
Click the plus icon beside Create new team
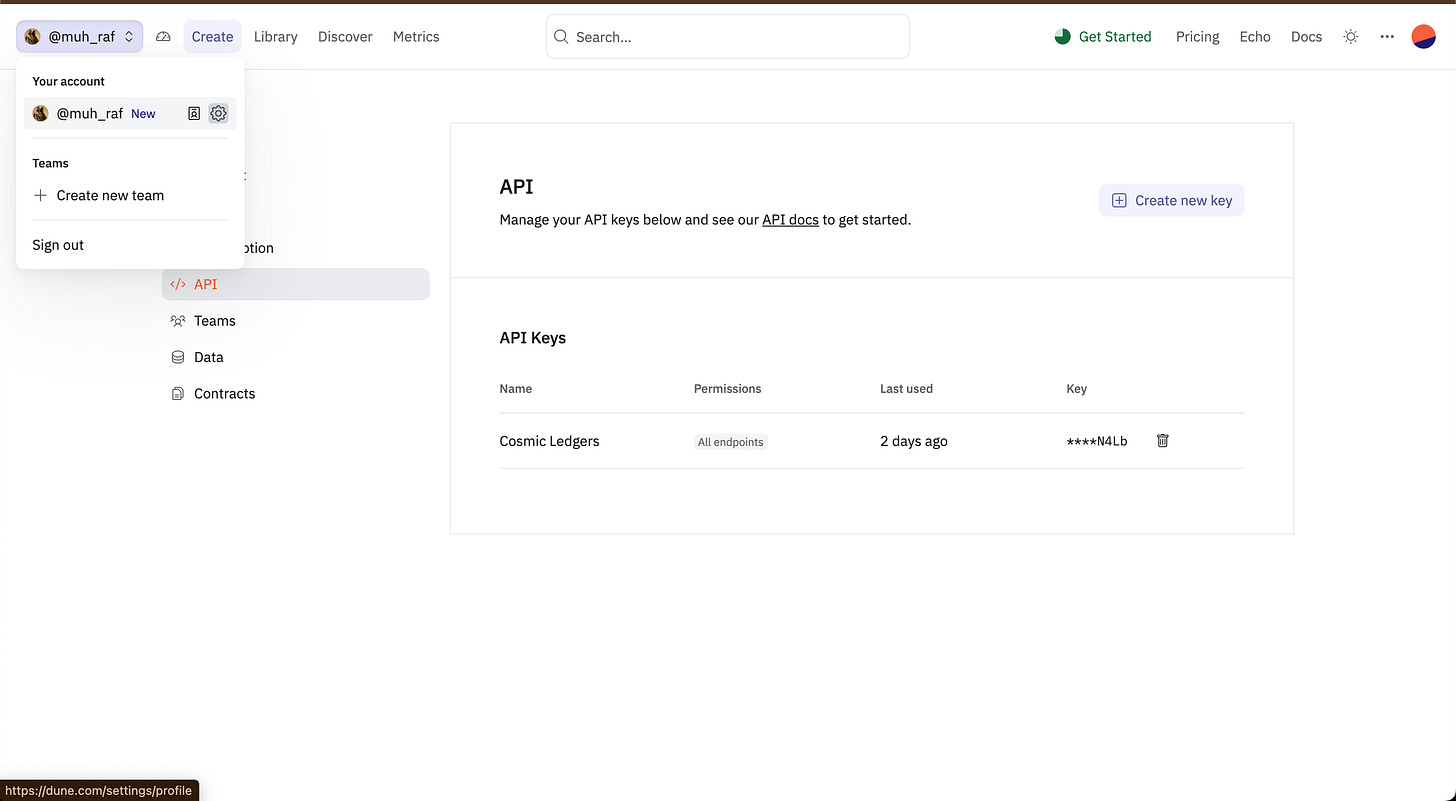[40, 195]
